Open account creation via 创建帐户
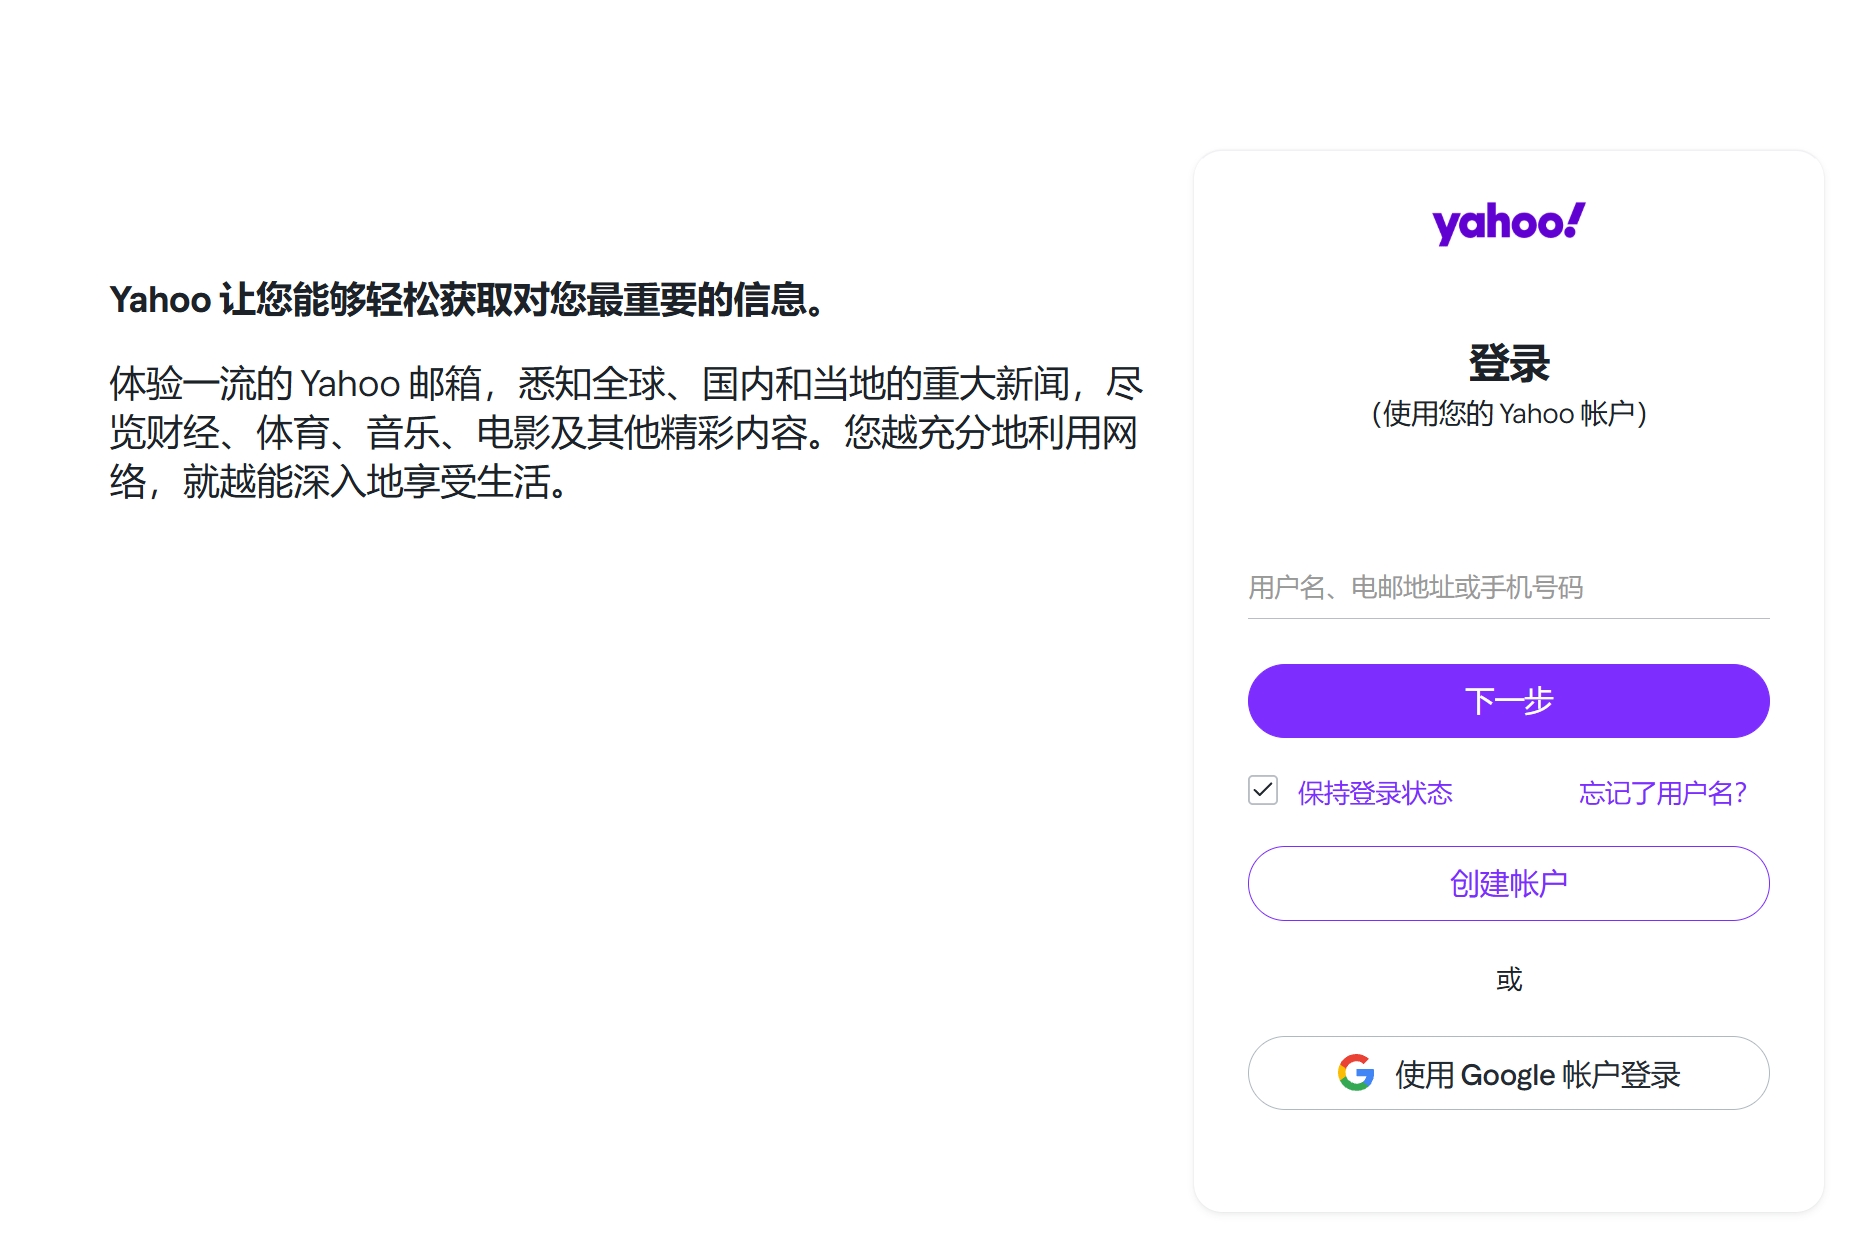This screenshot has width=1867, height=1244. click(x=1507, y=883)
